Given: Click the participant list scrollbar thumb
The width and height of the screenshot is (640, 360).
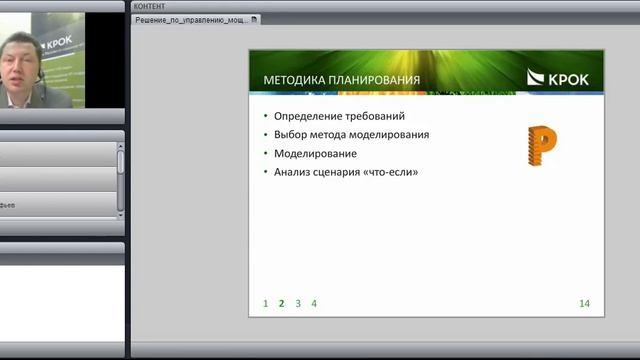Looking at the screenshot, I should tap(120, 162).
